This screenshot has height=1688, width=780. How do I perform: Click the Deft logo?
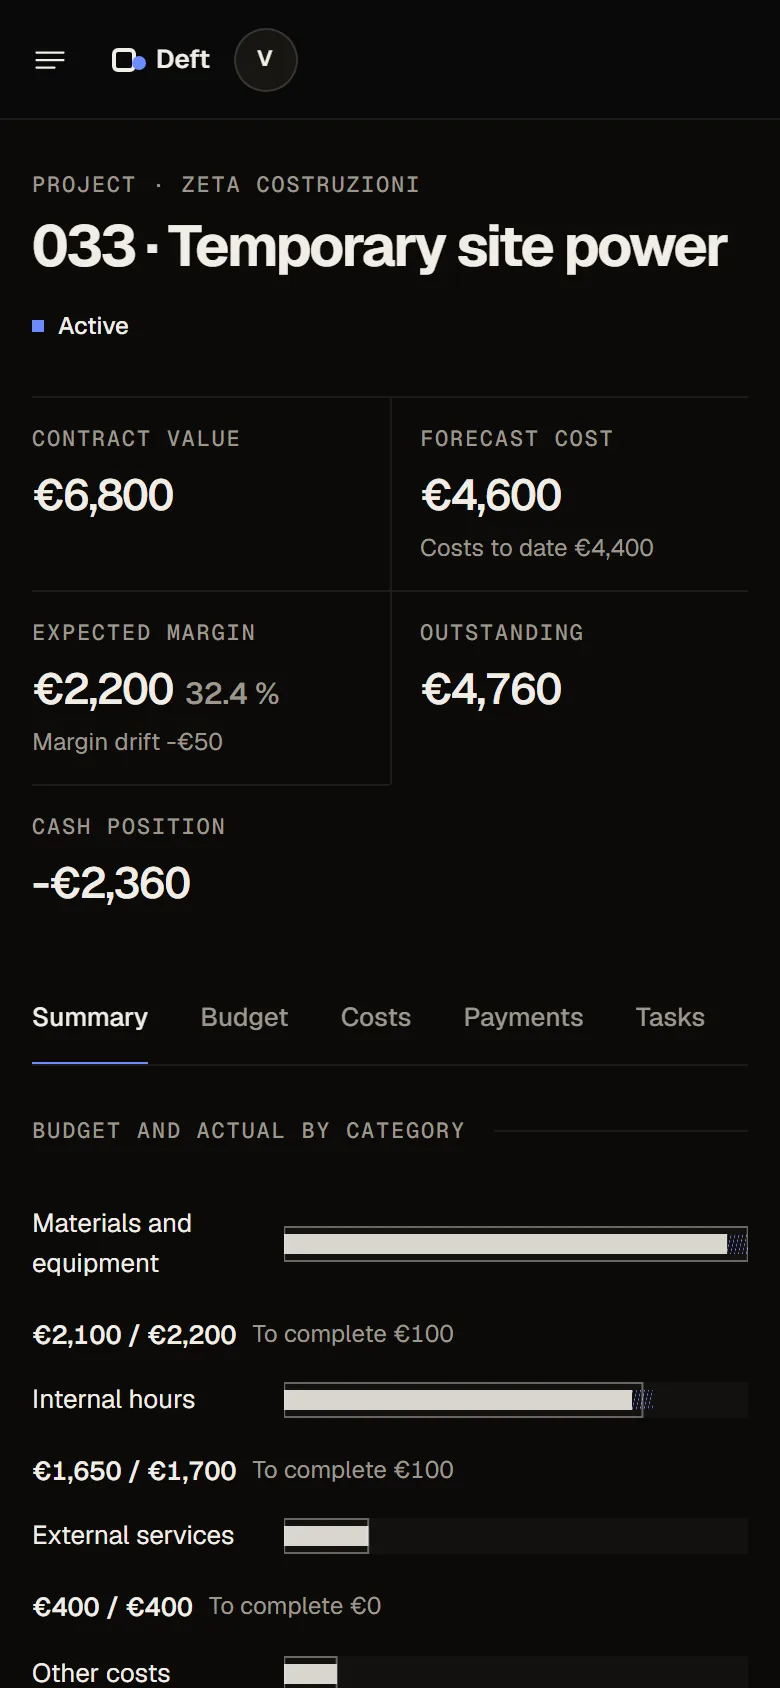point(161,60)
